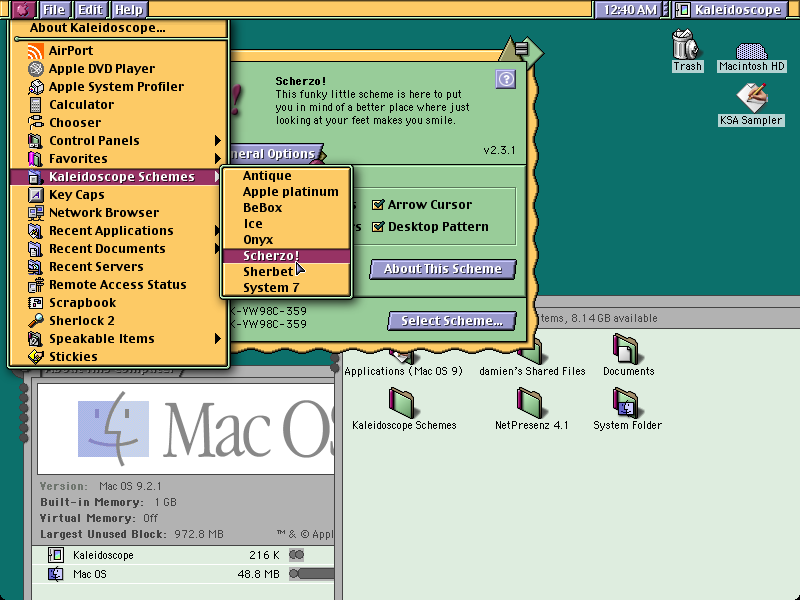800x600 pixels.
Task: Pick the Scherzo! scheme
Action: click(287, 256)
